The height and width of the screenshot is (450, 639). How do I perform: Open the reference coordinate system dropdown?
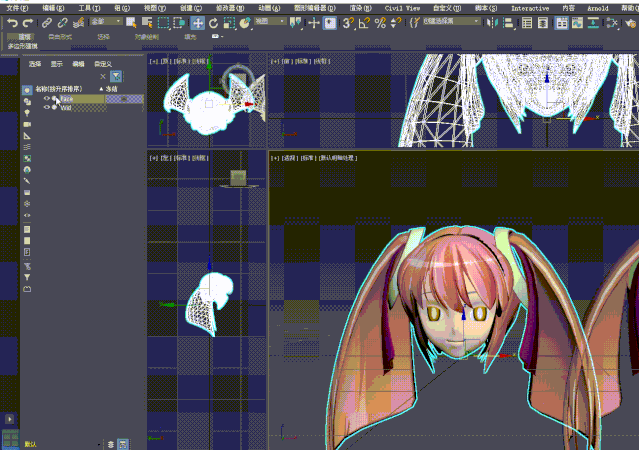coord(270,21)
